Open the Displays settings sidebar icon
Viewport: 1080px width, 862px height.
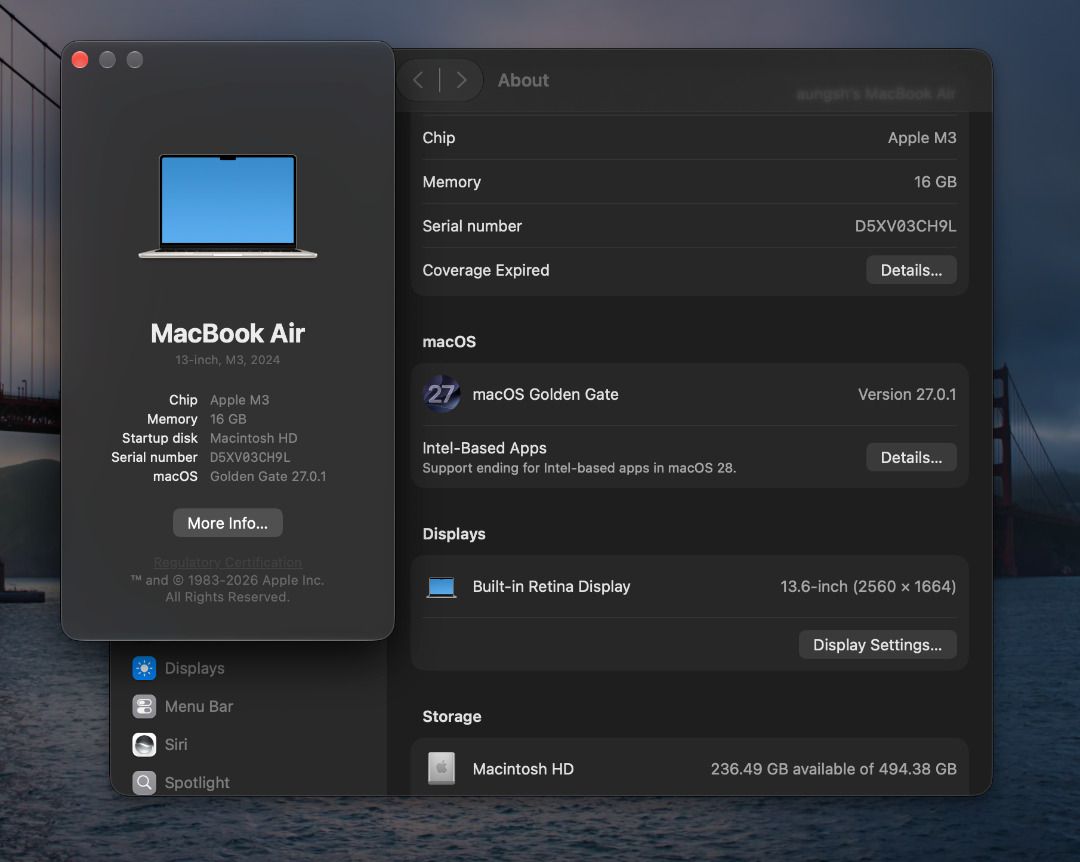[144, 668]
